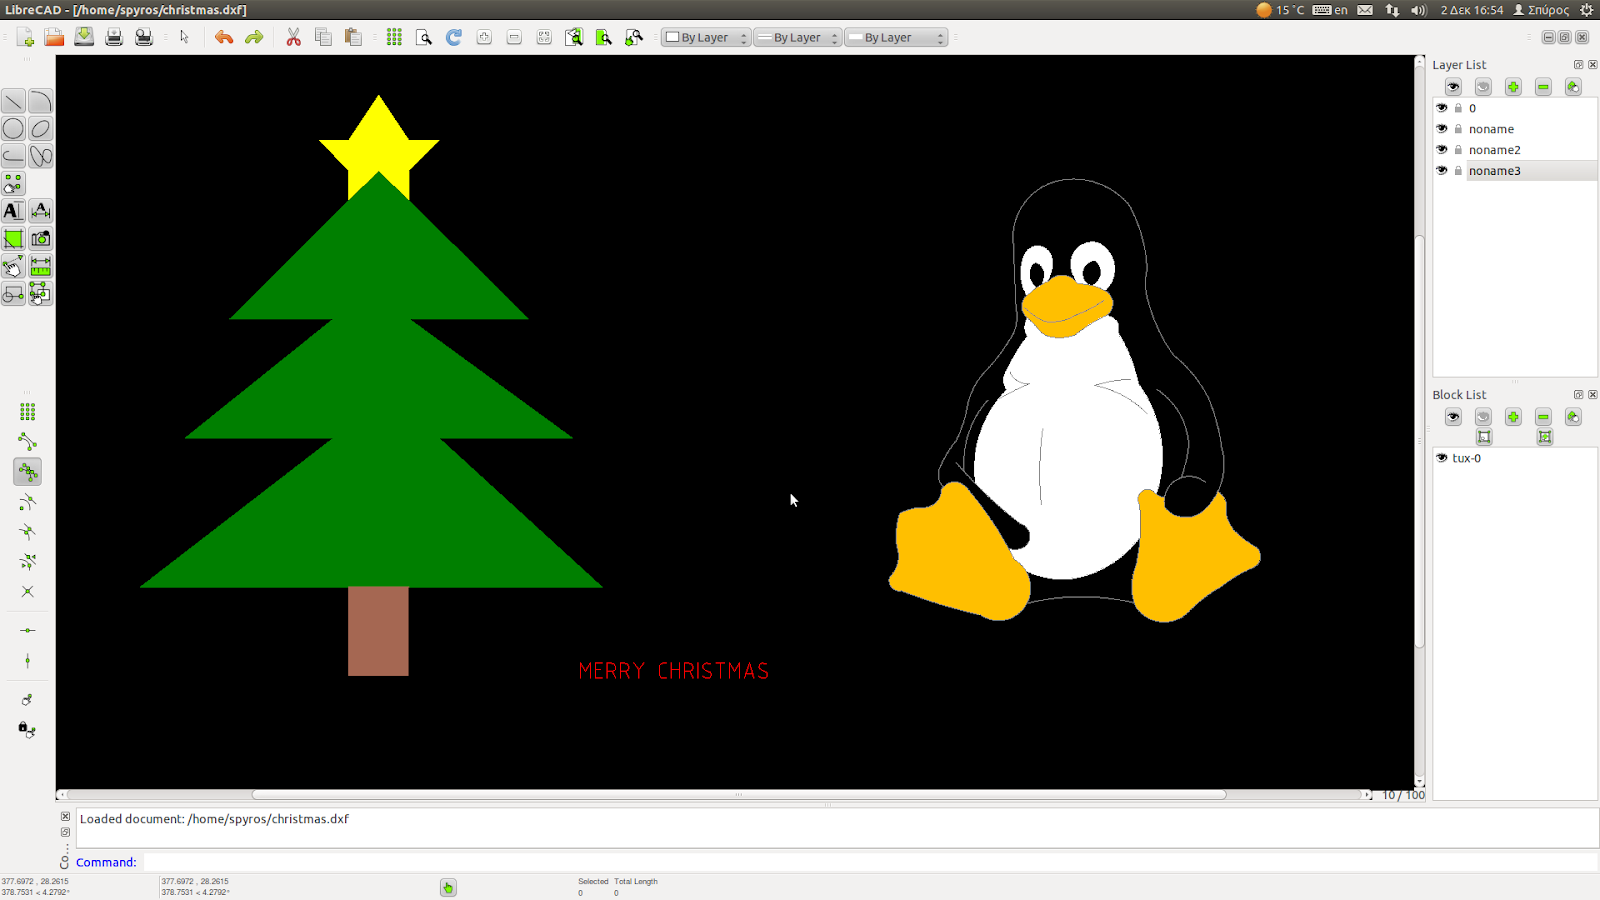
Task: Disable the active snap on entity option
Action: pos(27,472)
